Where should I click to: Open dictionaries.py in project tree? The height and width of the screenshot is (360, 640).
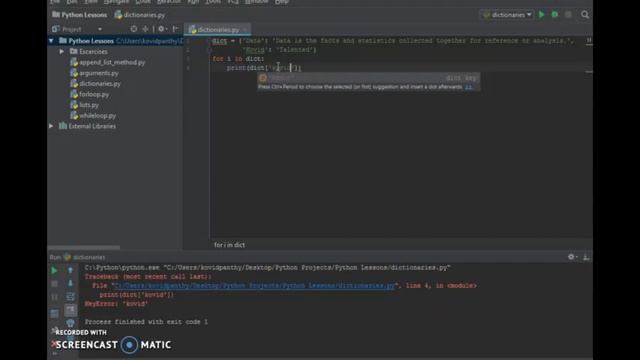click(x=96, y=84)
